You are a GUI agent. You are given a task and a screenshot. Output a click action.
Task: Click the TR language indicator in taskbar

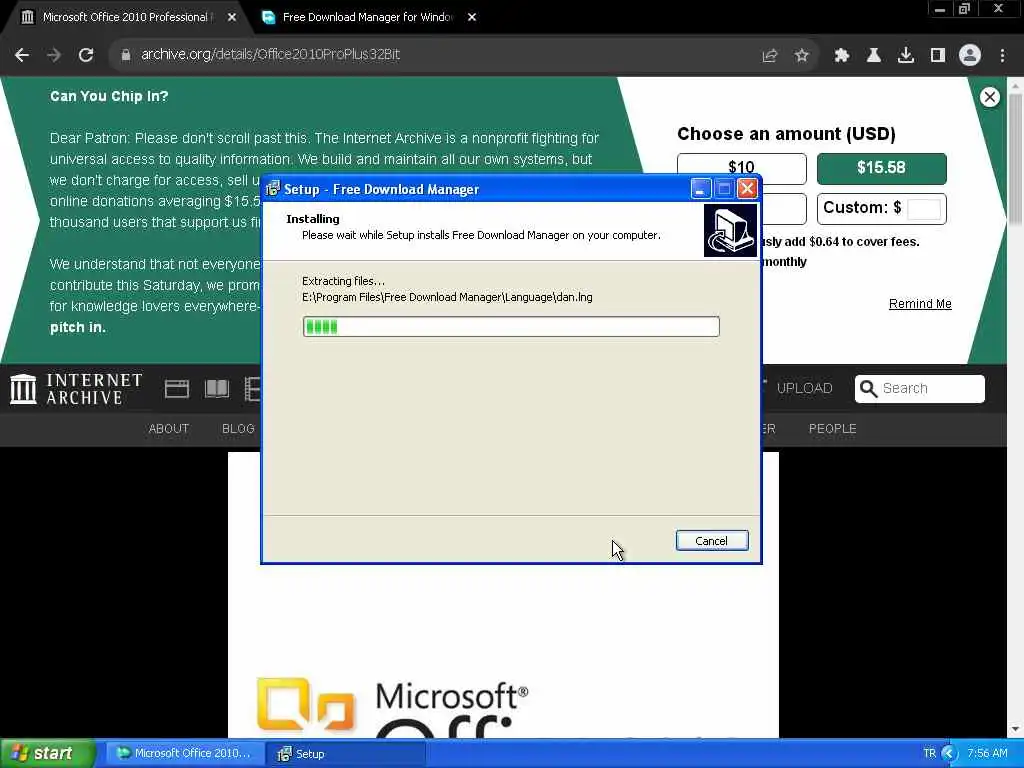pos(929,753)
